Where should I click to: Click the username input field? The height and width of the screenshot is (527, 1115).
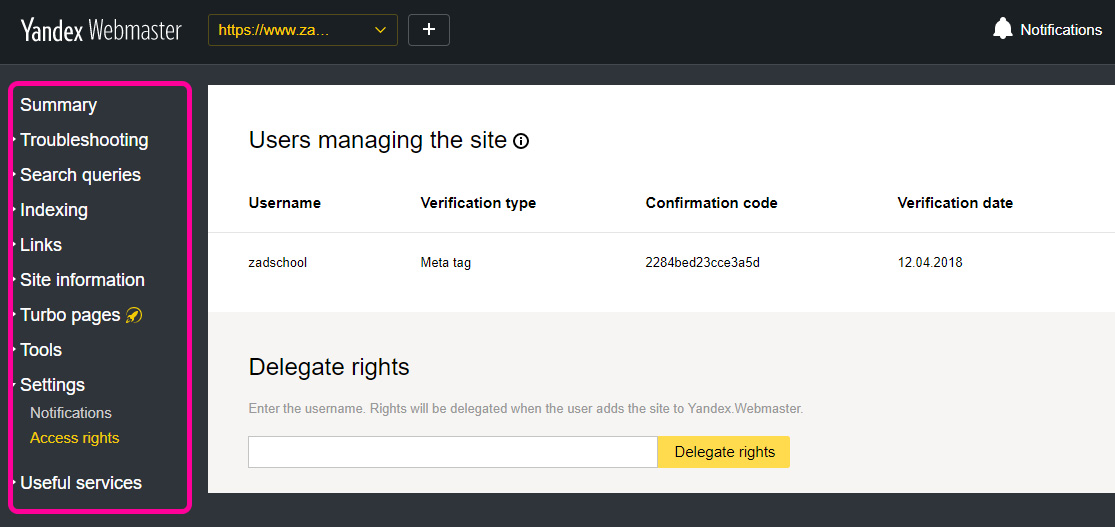click(x=453, y=452)
